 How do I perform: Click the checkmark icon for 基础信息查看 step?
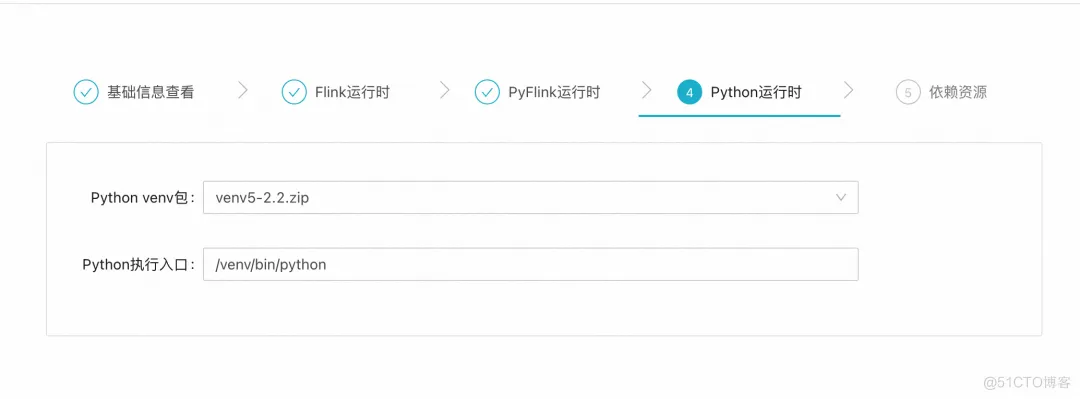(x=86, y=92)
